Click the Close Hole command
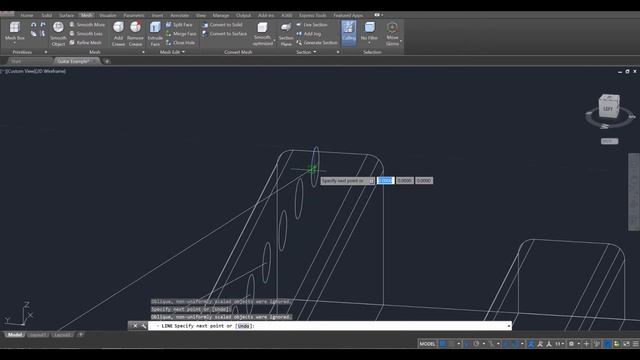640x360 pixels. tap(180, 43)
